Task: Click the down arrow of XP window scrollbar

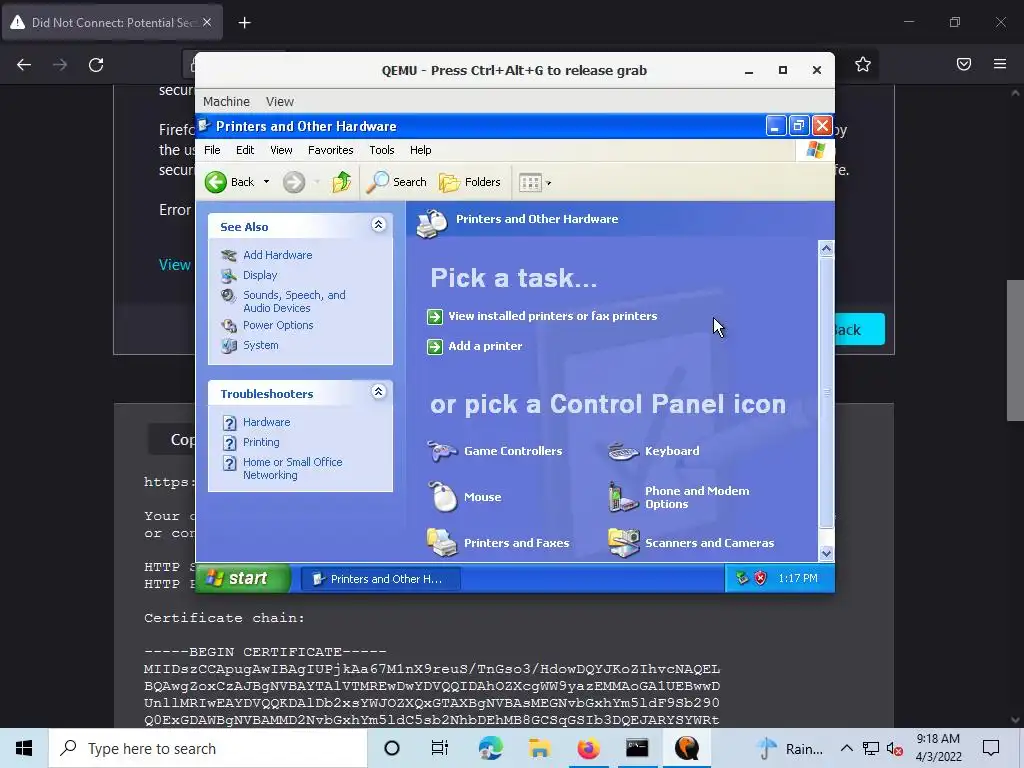Action: point(826,554)
